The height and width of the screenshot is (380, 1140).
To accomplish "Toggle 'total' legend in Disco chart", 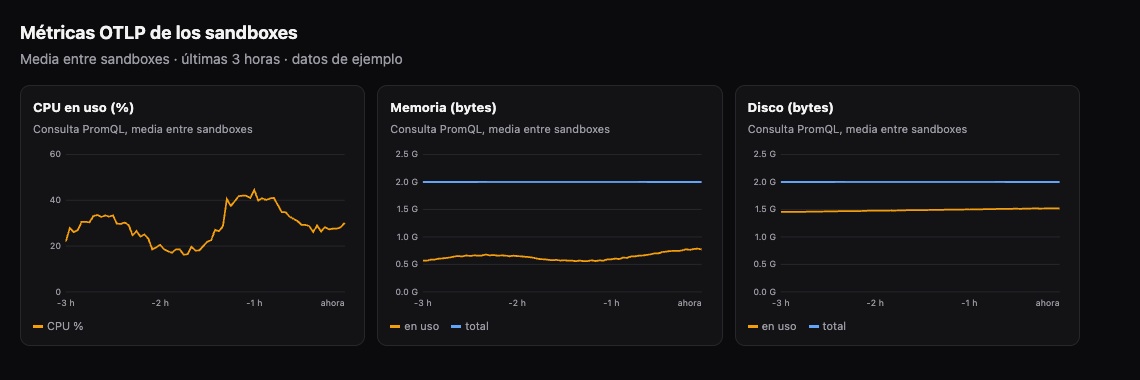I will [827, 326].
